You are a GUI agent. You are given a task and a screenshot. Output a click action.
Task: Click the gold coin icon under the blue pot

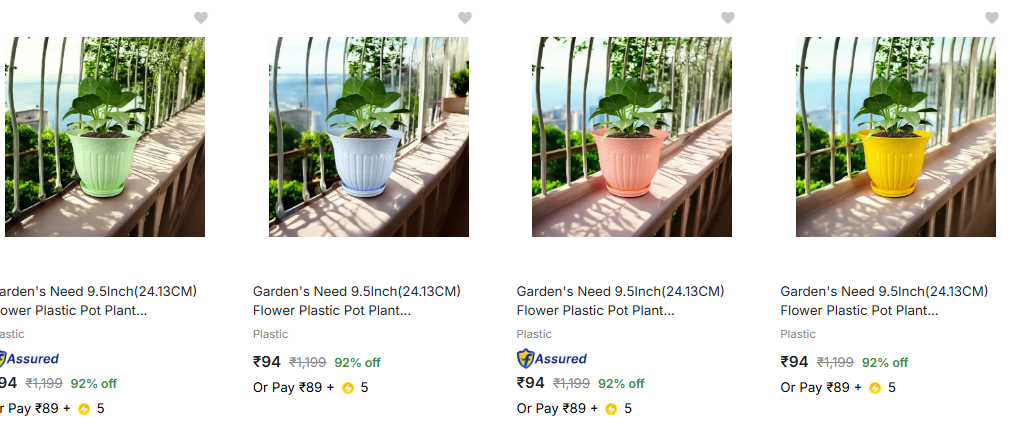pos(348,388)
